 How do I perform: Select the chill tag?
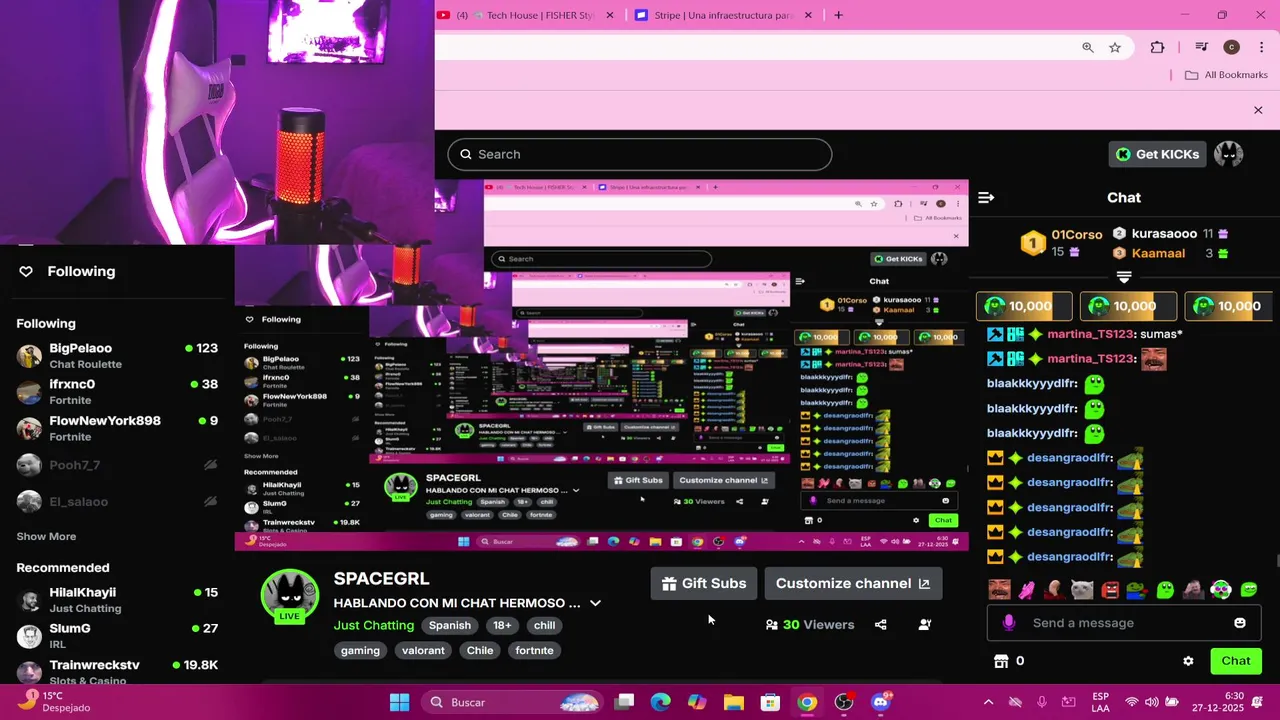click(x=544, y=625)
